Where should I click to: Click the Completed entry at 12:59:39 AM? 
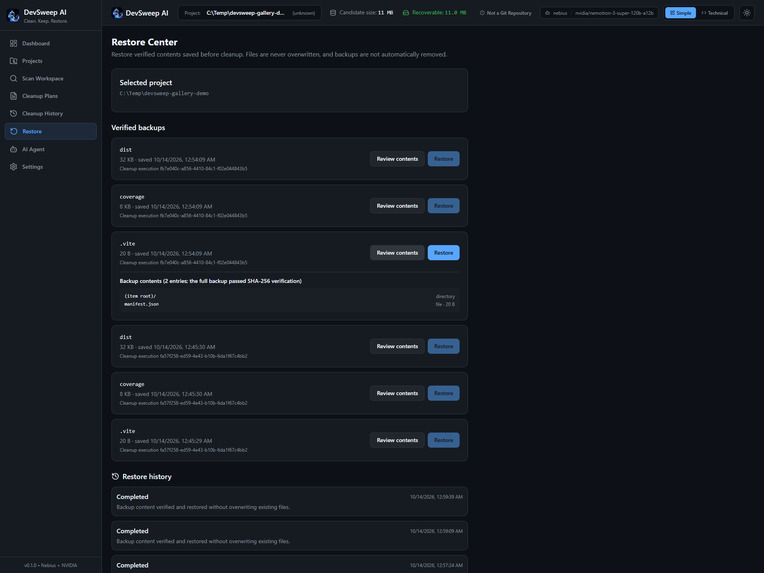(289, 501)
